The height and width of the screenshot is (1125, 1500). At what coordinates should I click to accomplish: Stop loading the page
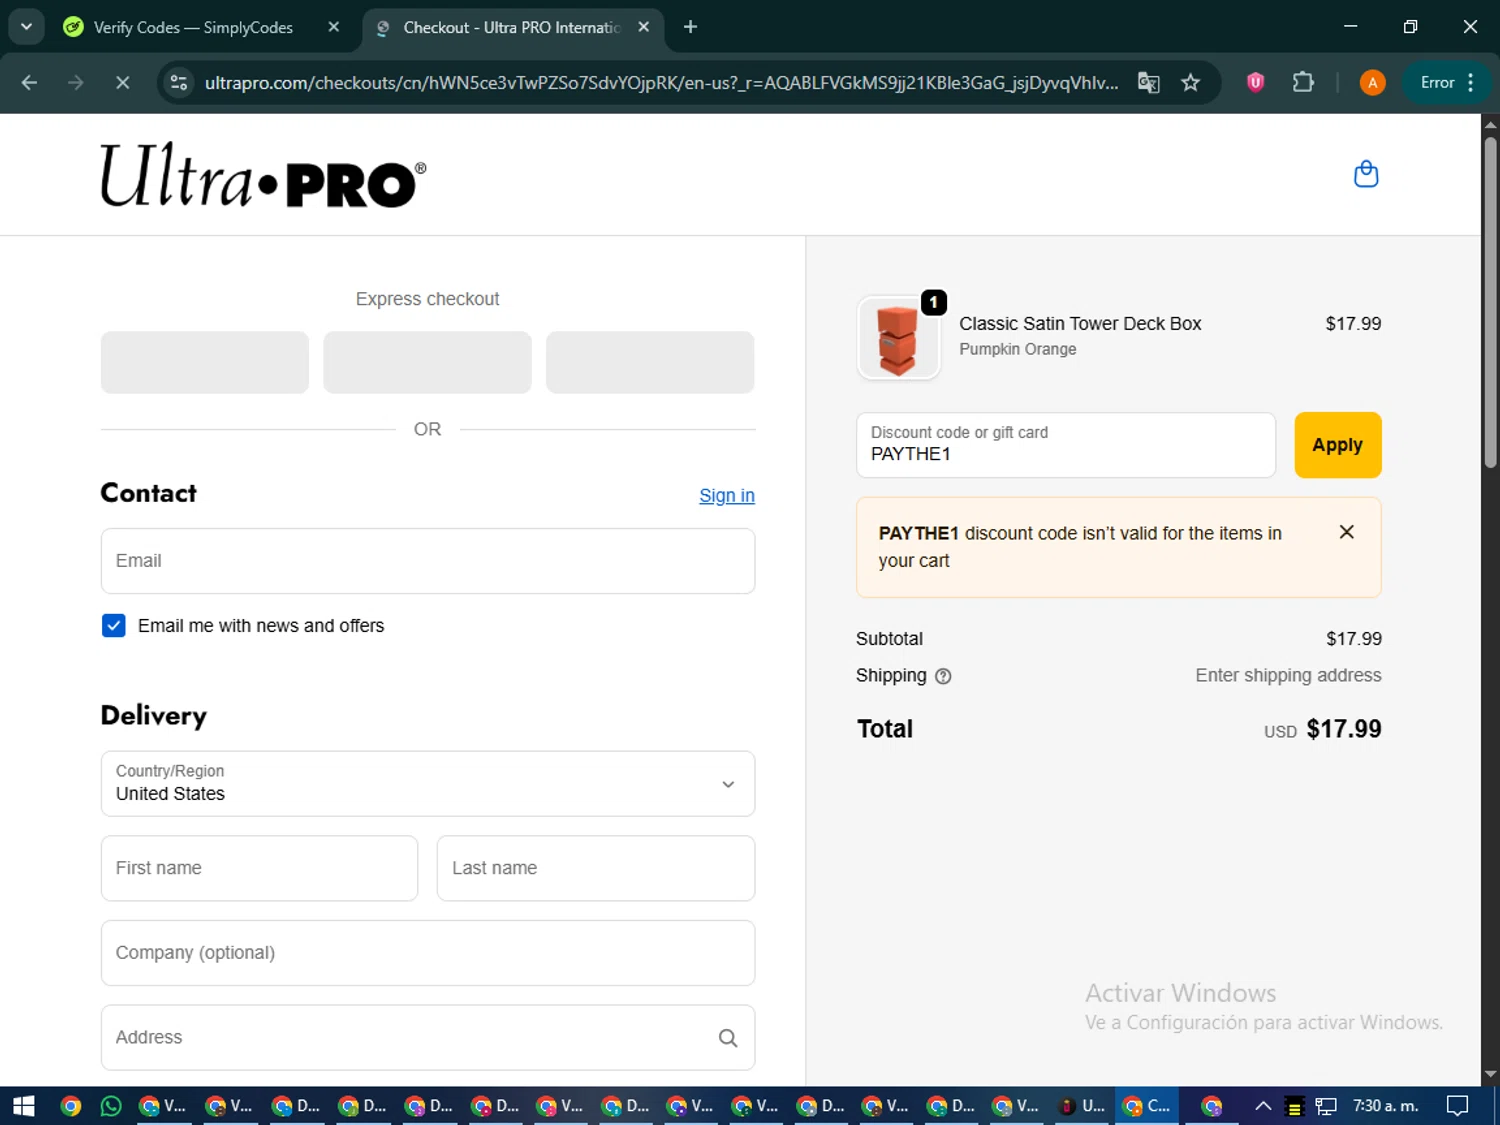(x=122, y=83)
